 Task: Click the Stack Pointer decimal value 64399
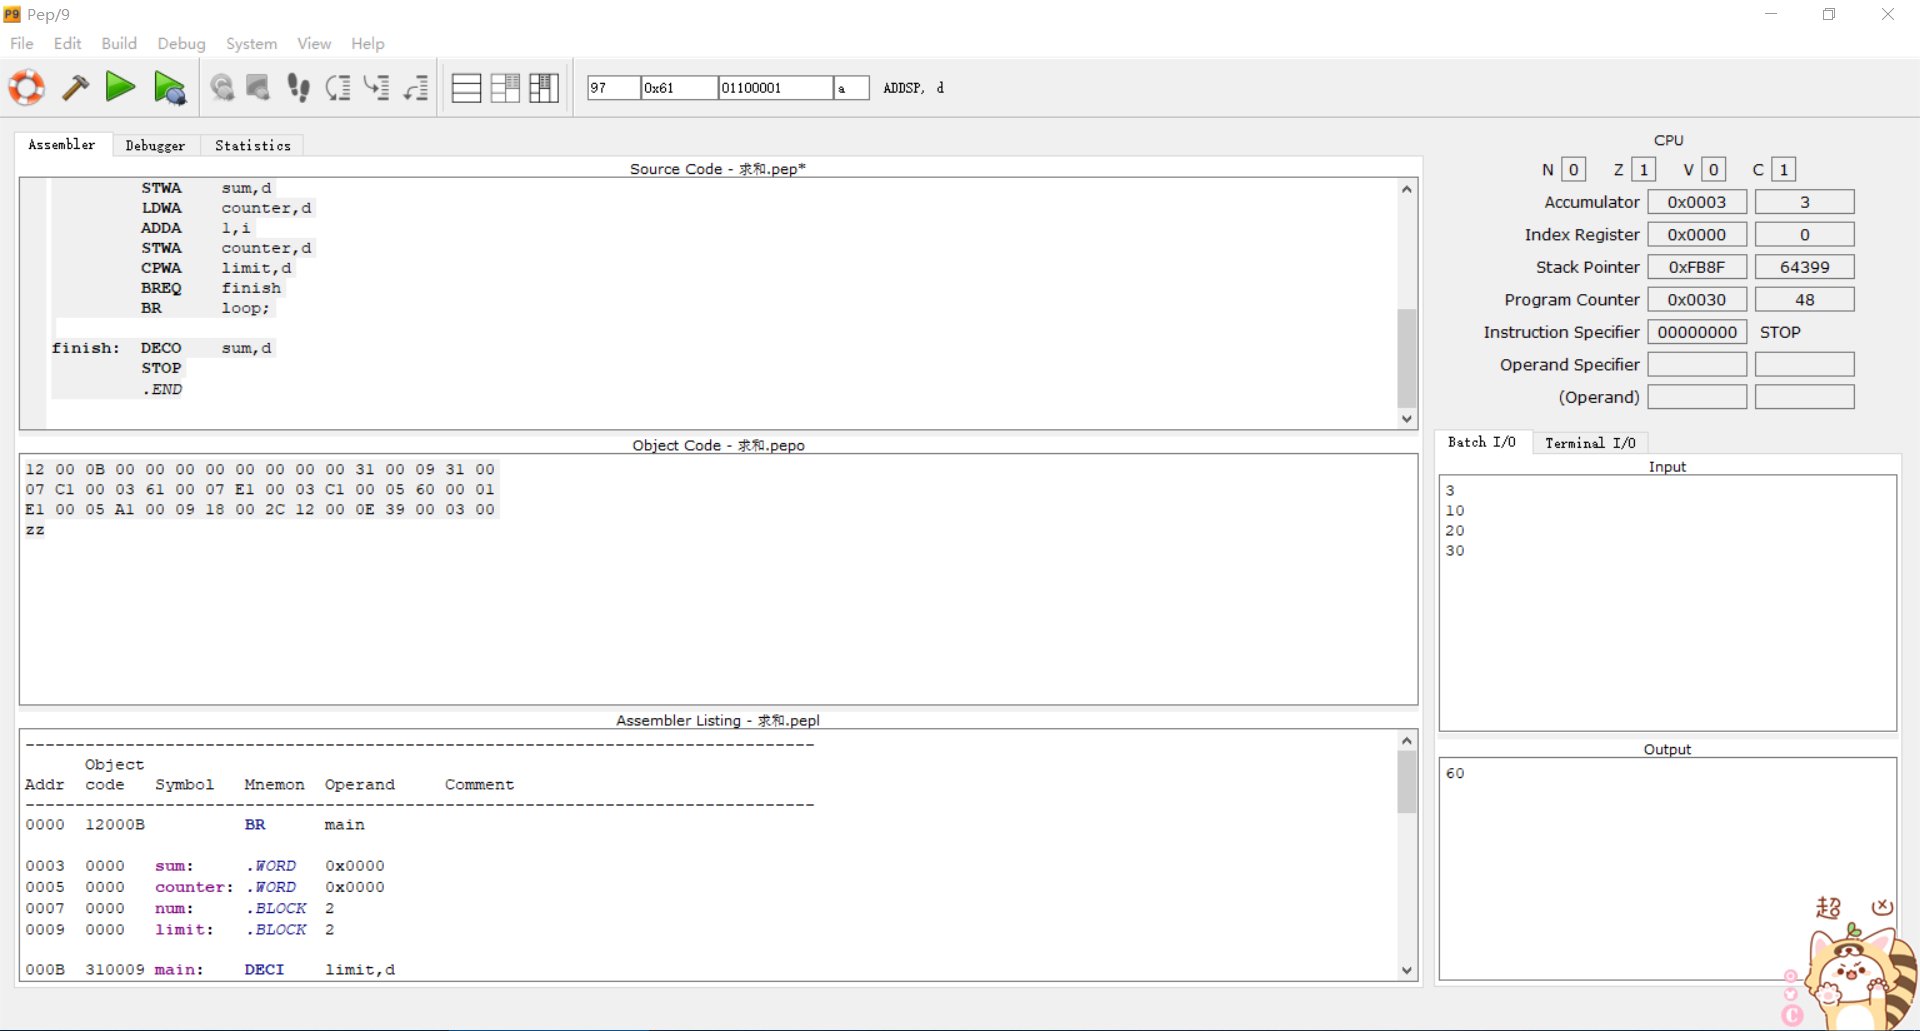[1804, 267]
